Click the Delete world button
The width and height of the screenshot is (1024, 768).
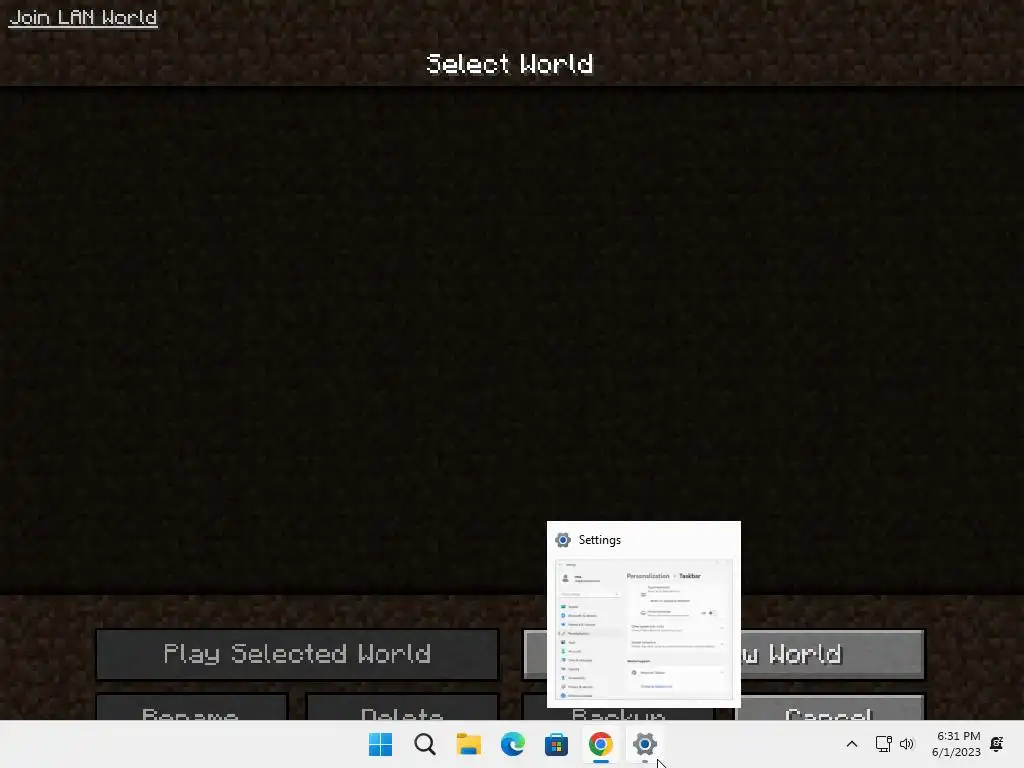[402, 708]
